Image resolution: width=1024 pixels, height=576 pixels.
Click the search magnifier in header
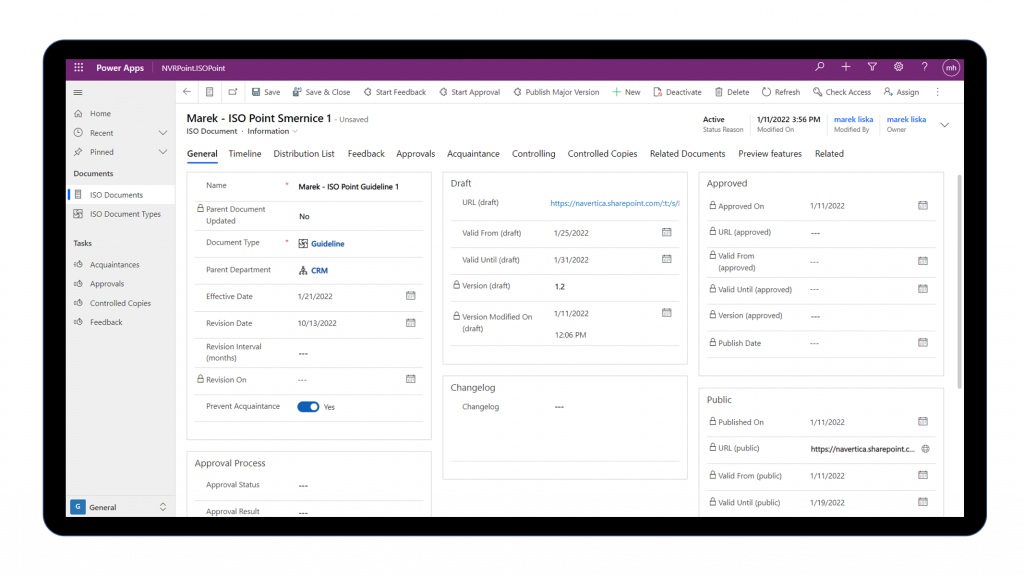(x=820, y=67)
